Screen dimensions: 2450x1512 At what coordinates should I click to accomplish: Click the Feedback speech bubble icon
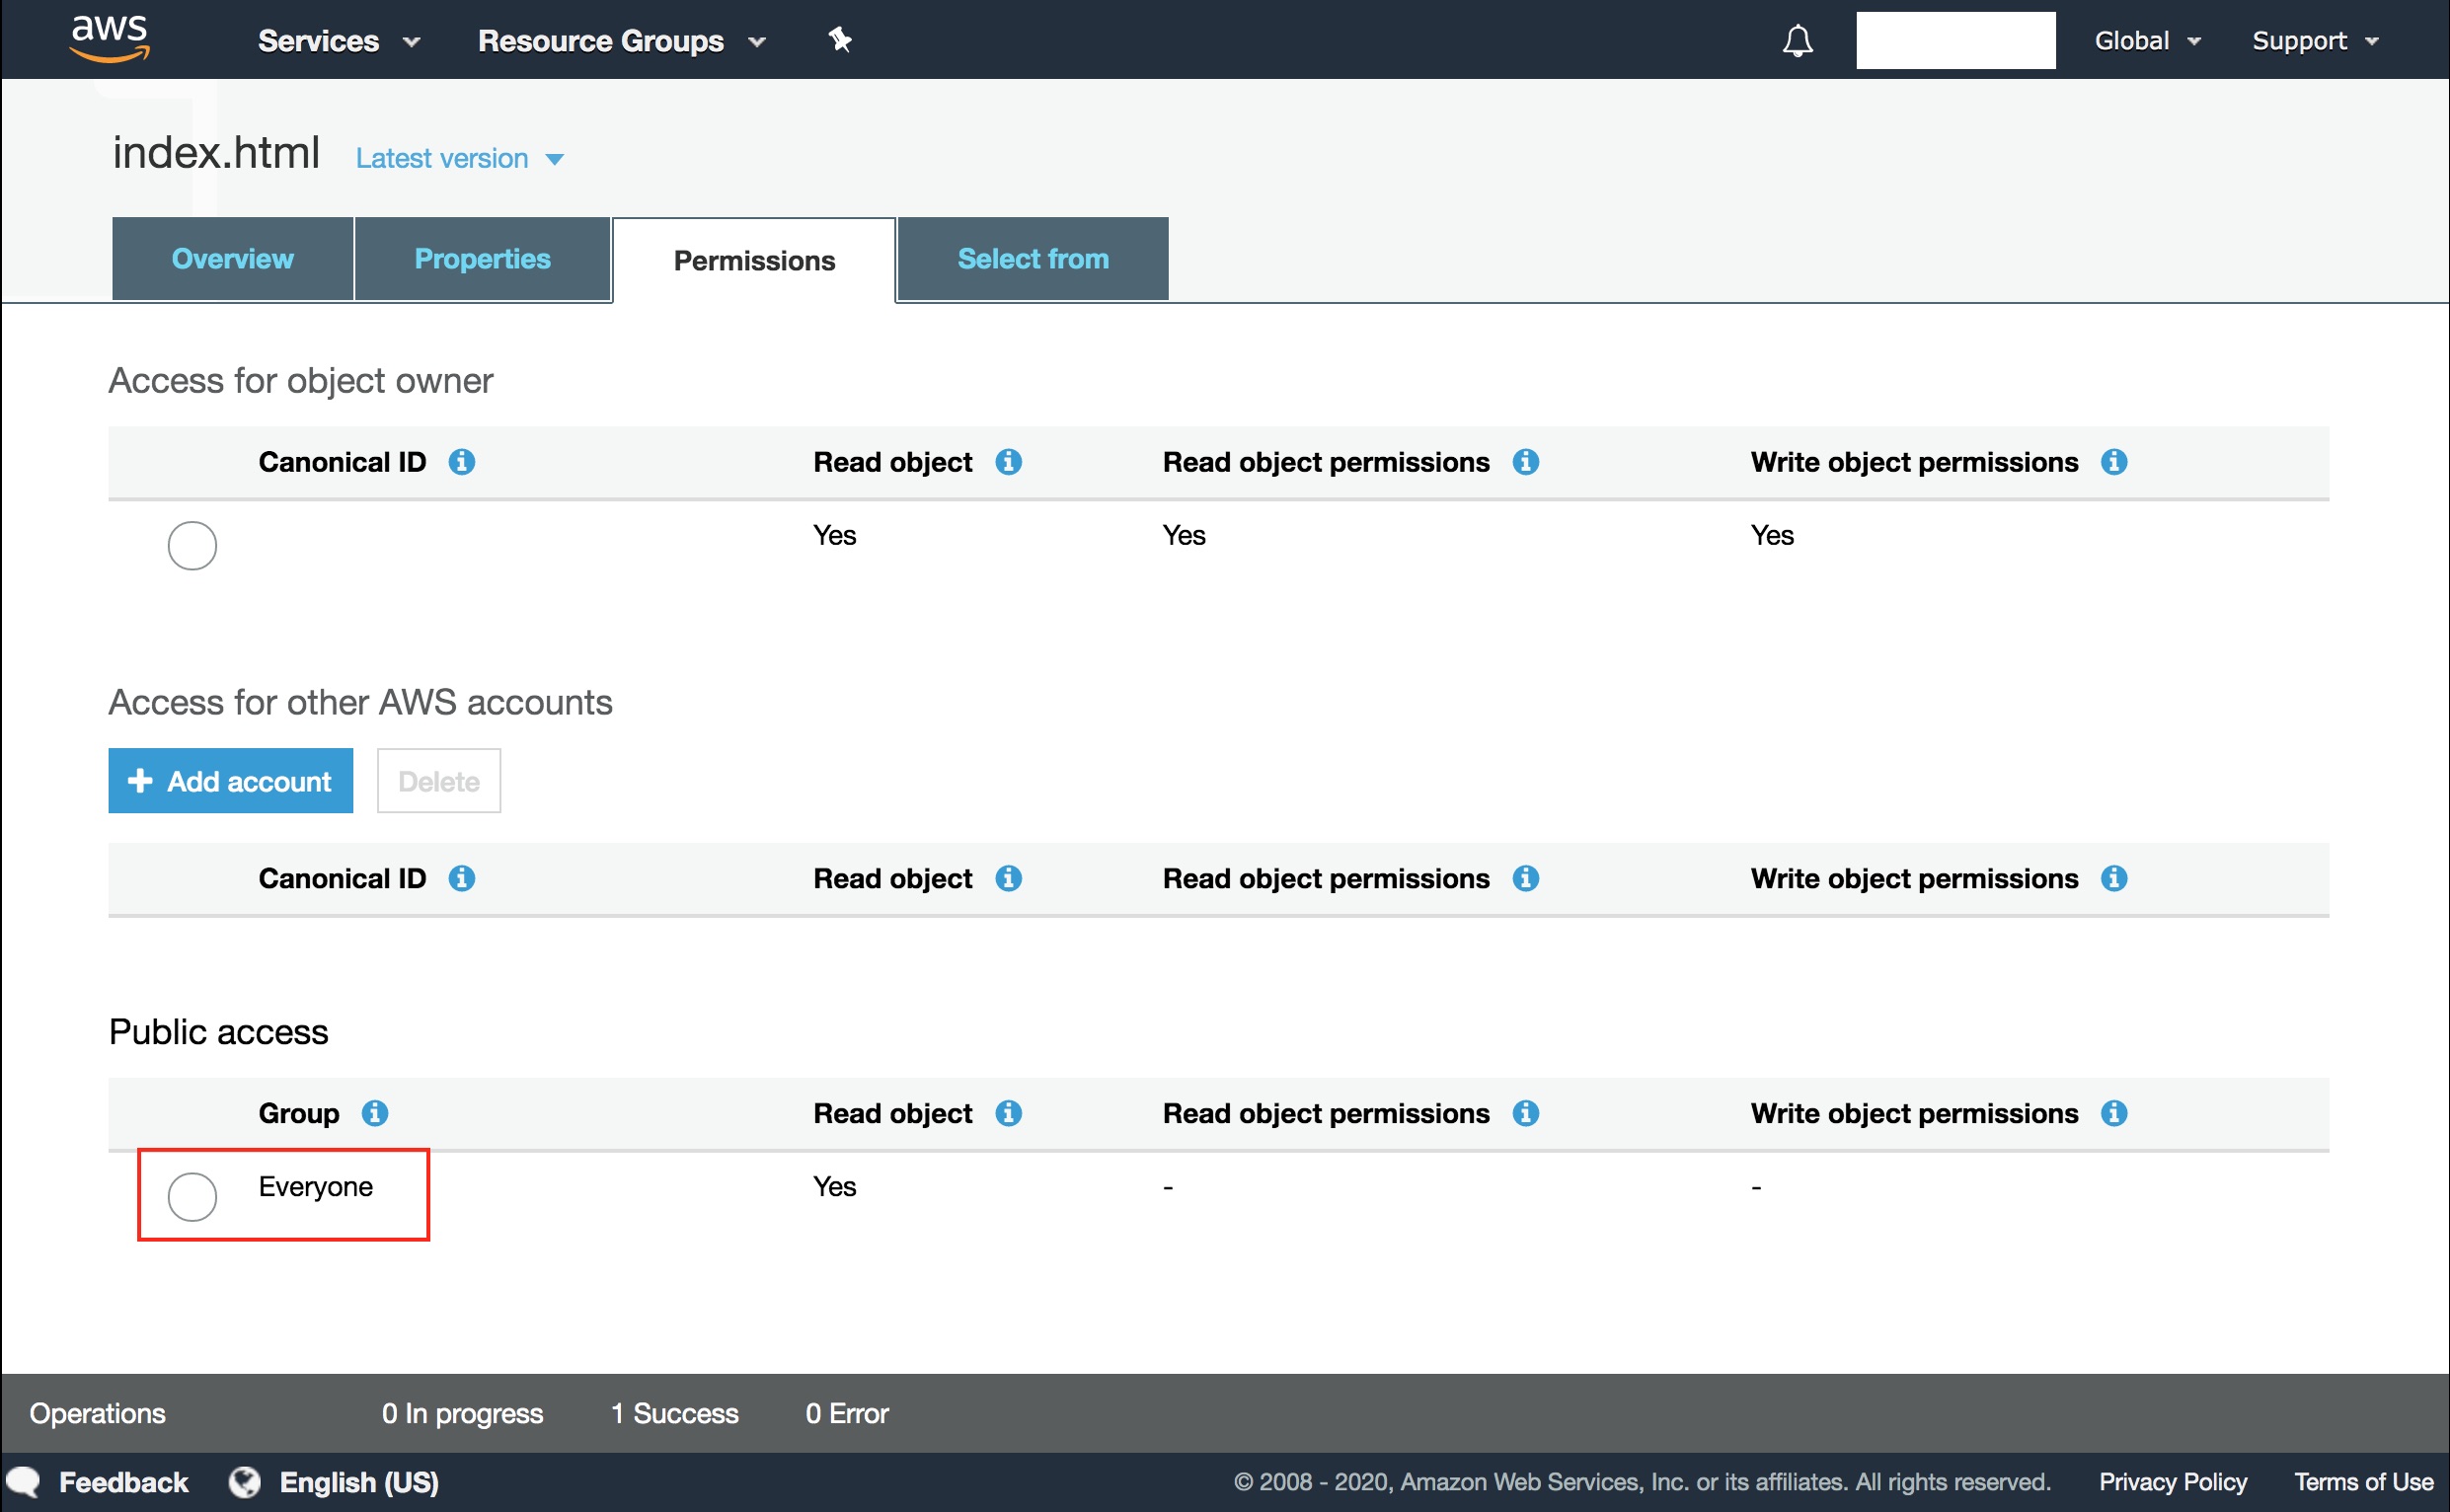tap(24, 1482)
